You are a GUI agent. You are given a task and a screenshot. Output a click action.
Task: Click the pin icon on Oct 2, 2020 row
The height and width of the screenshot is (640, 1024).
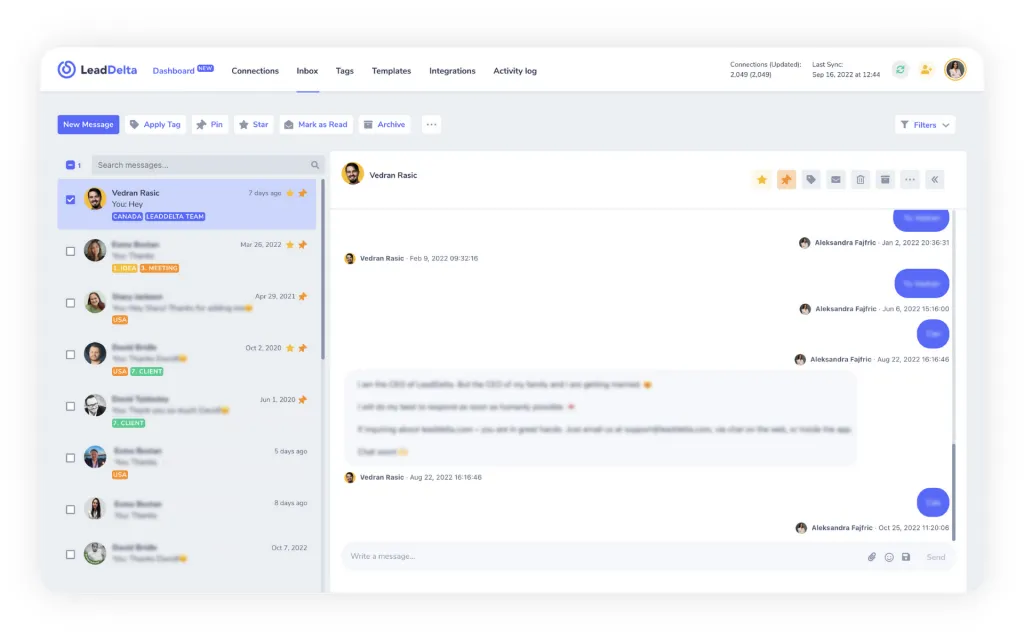pyautogui.click(x=302, y=348)
